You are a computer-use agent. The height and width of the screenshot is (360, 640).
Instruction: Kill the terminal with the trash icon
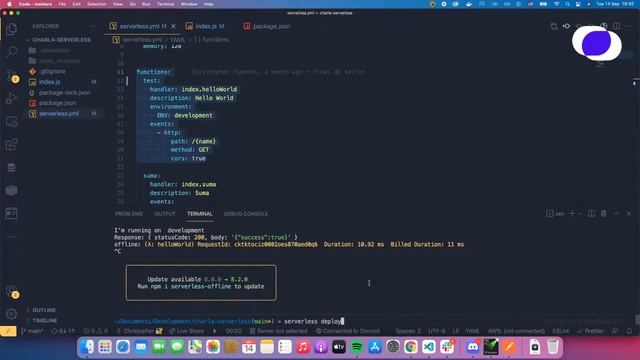point(604,213)
